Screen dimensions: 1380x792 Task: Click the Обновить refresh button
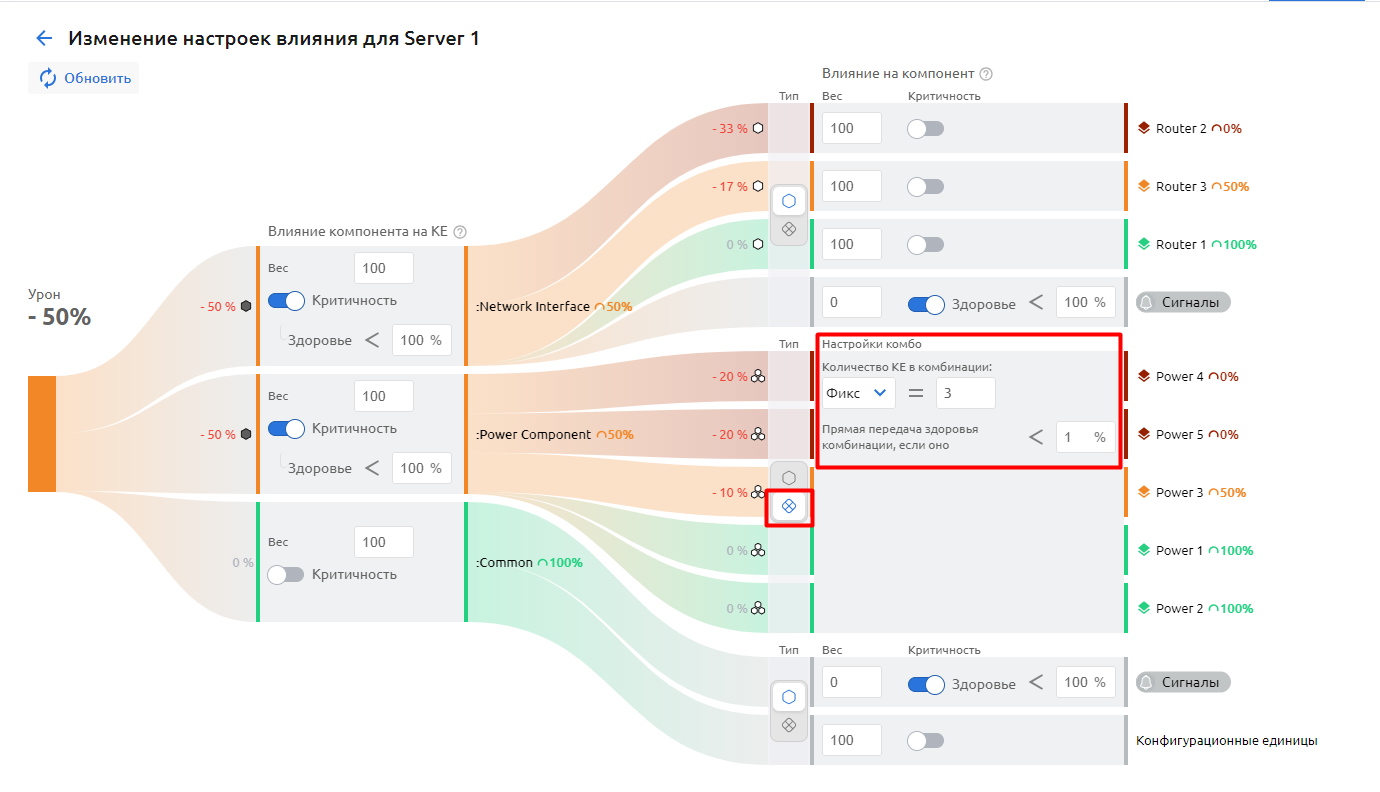84,78
